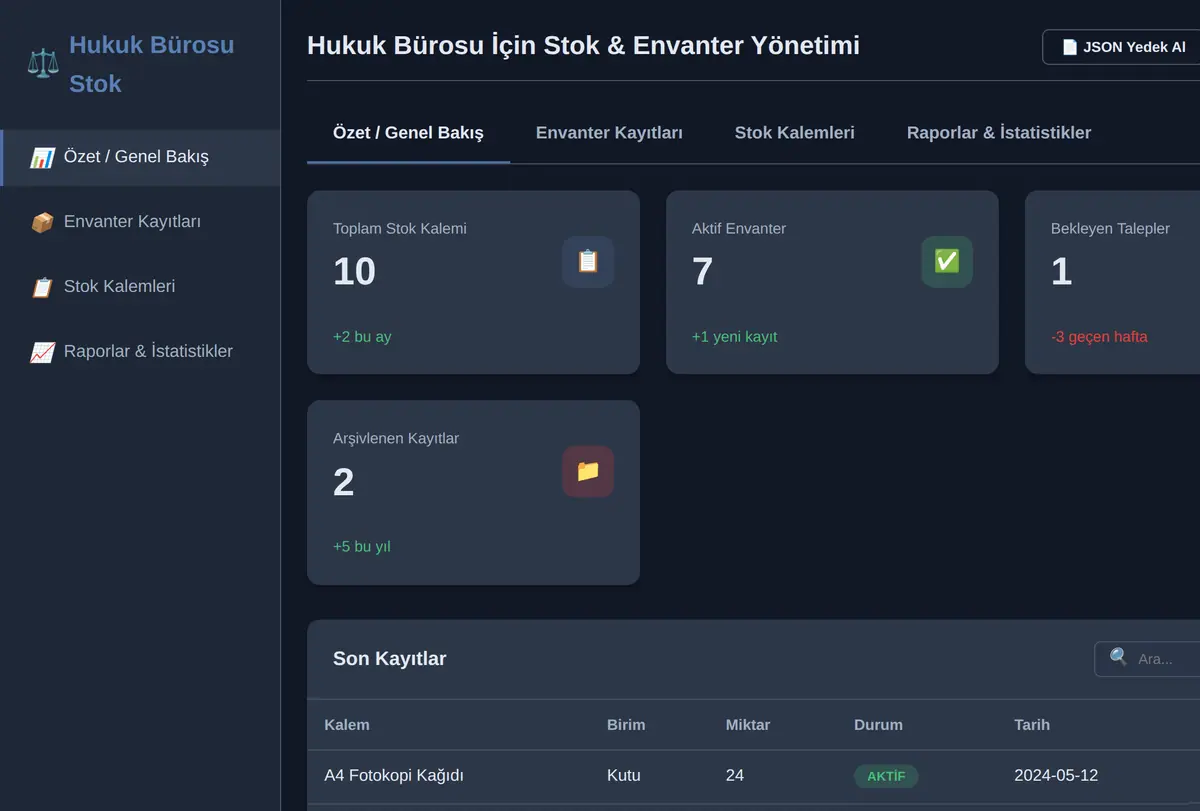Open Özet / Genel Bakış in sidebar
1200x811 pixels.
pos(140,157)
